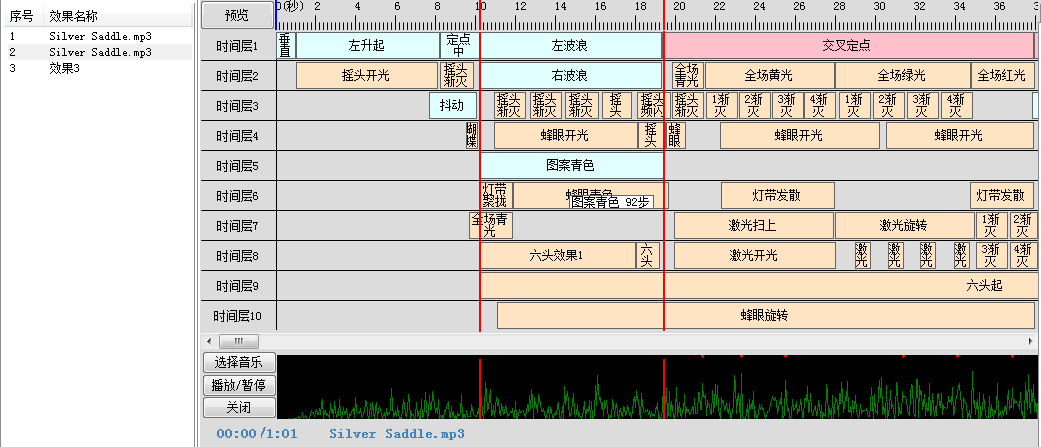Select the 激光旋转 block
Viewport: 1041px width, 447px height.
point(904,226)
